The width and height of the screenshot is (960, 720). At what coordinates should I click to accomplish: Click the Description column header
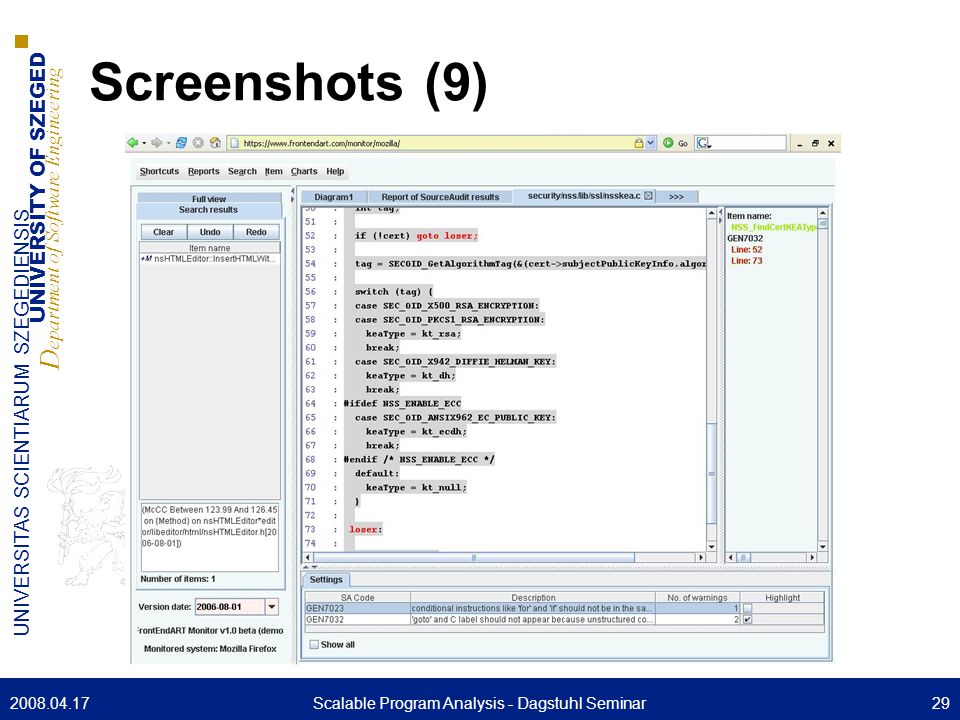[533, 598]
